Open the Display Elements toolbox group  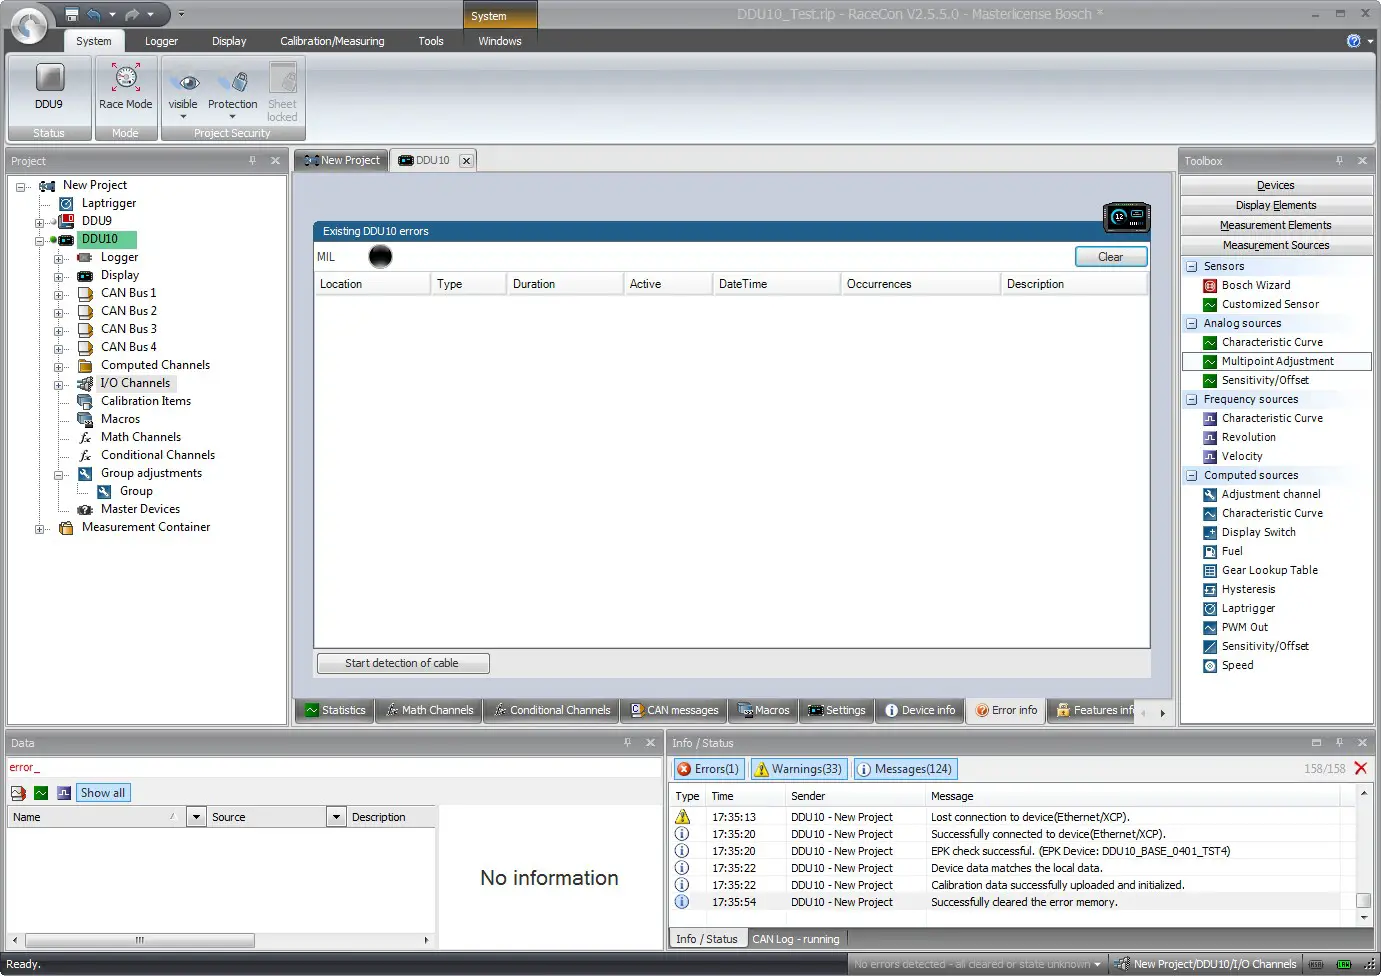coord(1276,206)
